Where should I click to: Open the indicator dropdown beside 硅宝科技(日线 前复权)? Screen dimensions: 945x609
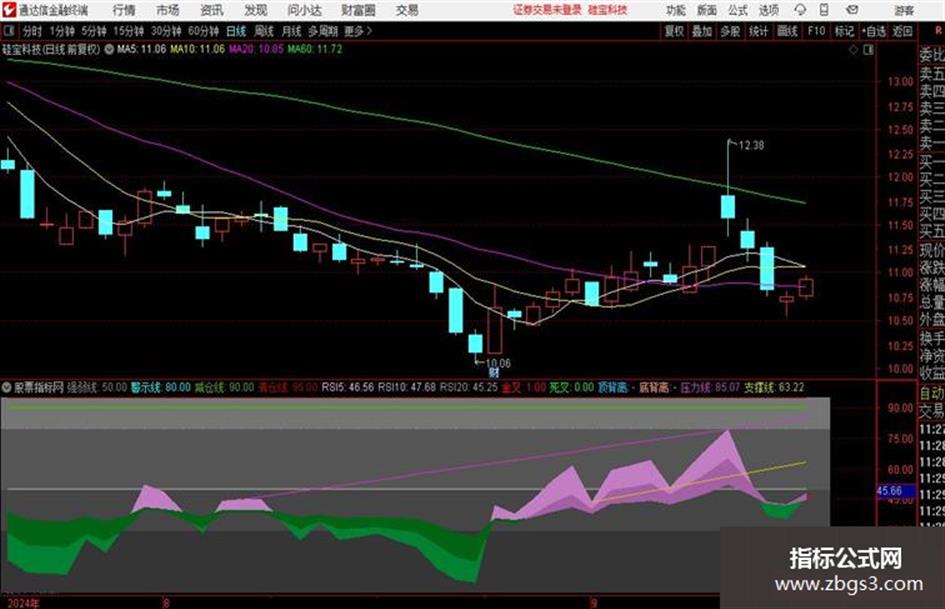pos(109,49)
